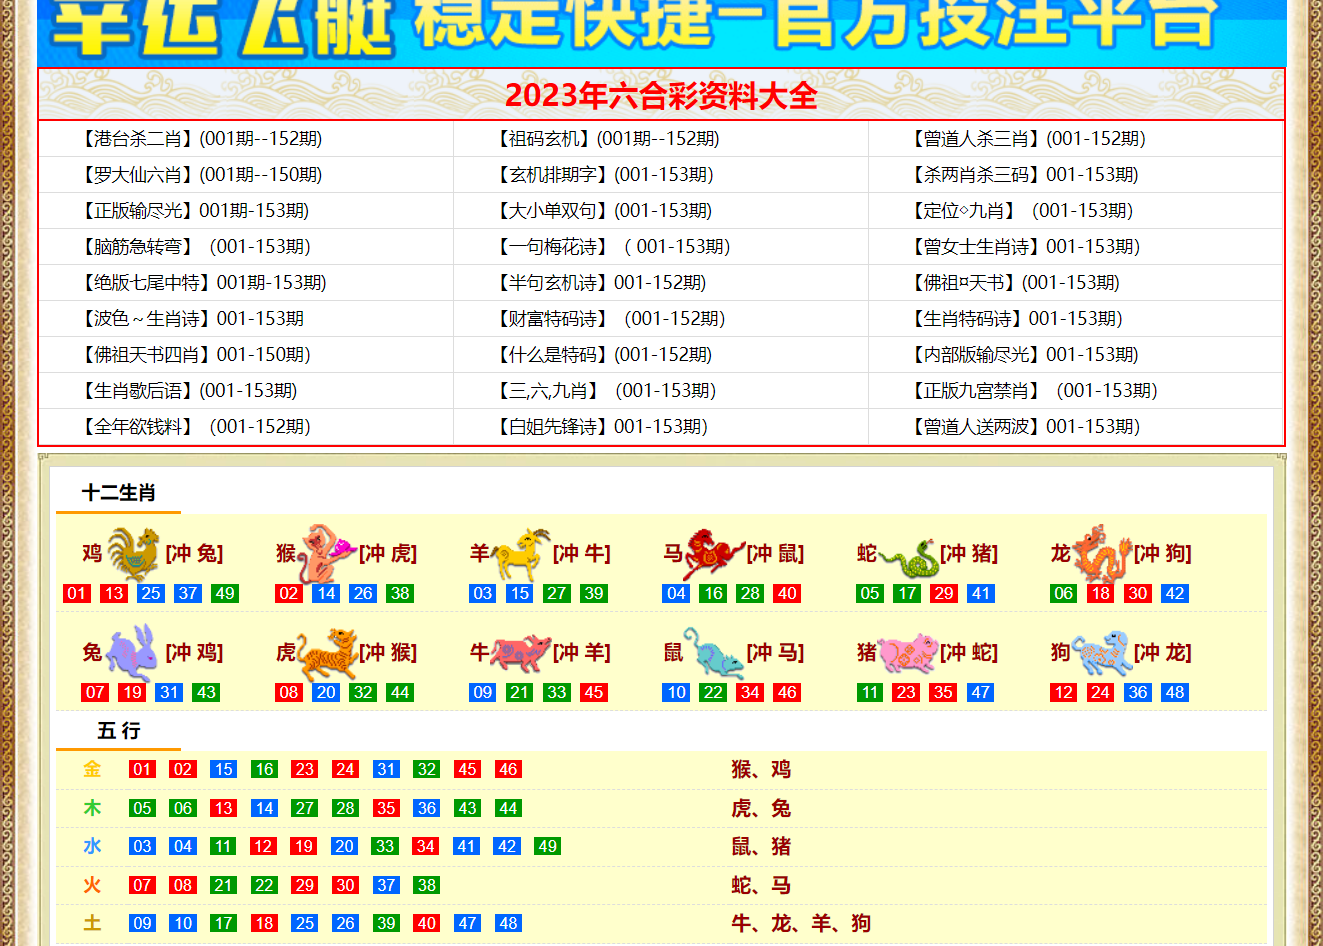Open 【三,六,九肖】 link

[603, 391]
